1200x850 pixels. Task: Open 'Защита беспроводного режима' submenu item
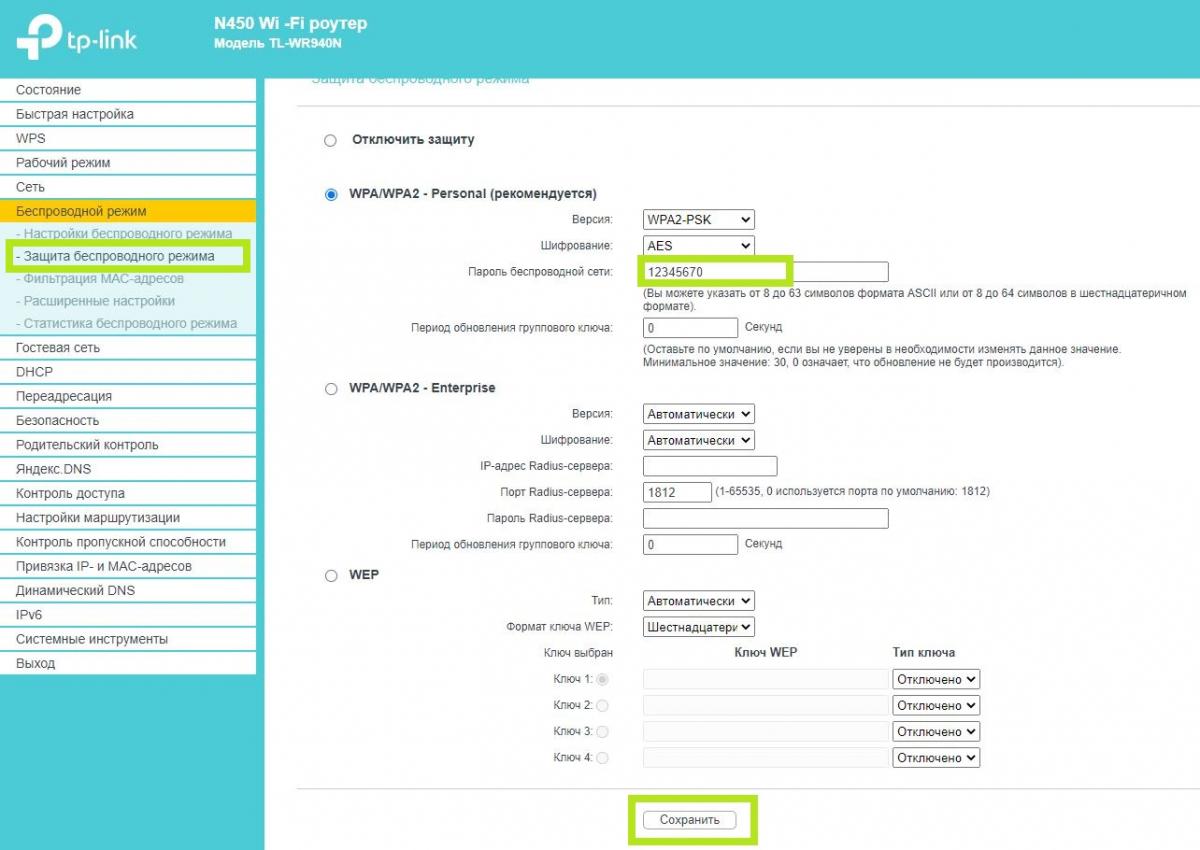pos(119,257)
